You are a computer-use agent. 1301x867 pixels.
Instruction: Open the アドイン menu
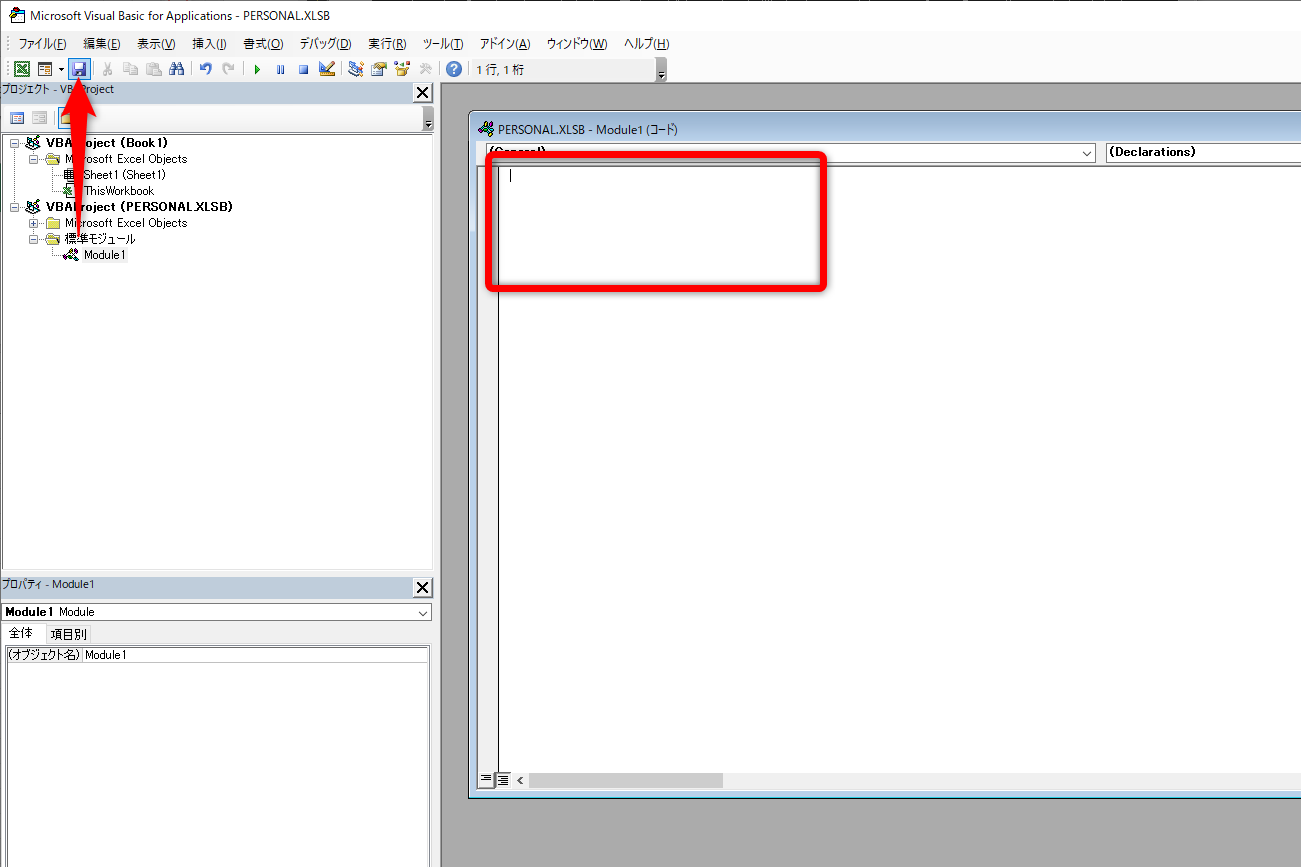click(x=505, y=44)
